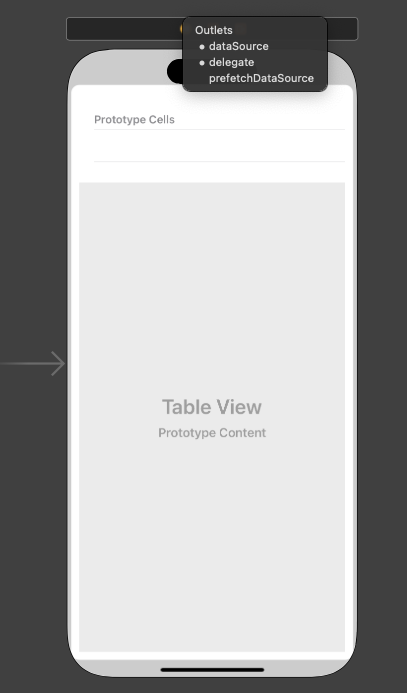Select the storyboard entry point arrow

[33, 364]
